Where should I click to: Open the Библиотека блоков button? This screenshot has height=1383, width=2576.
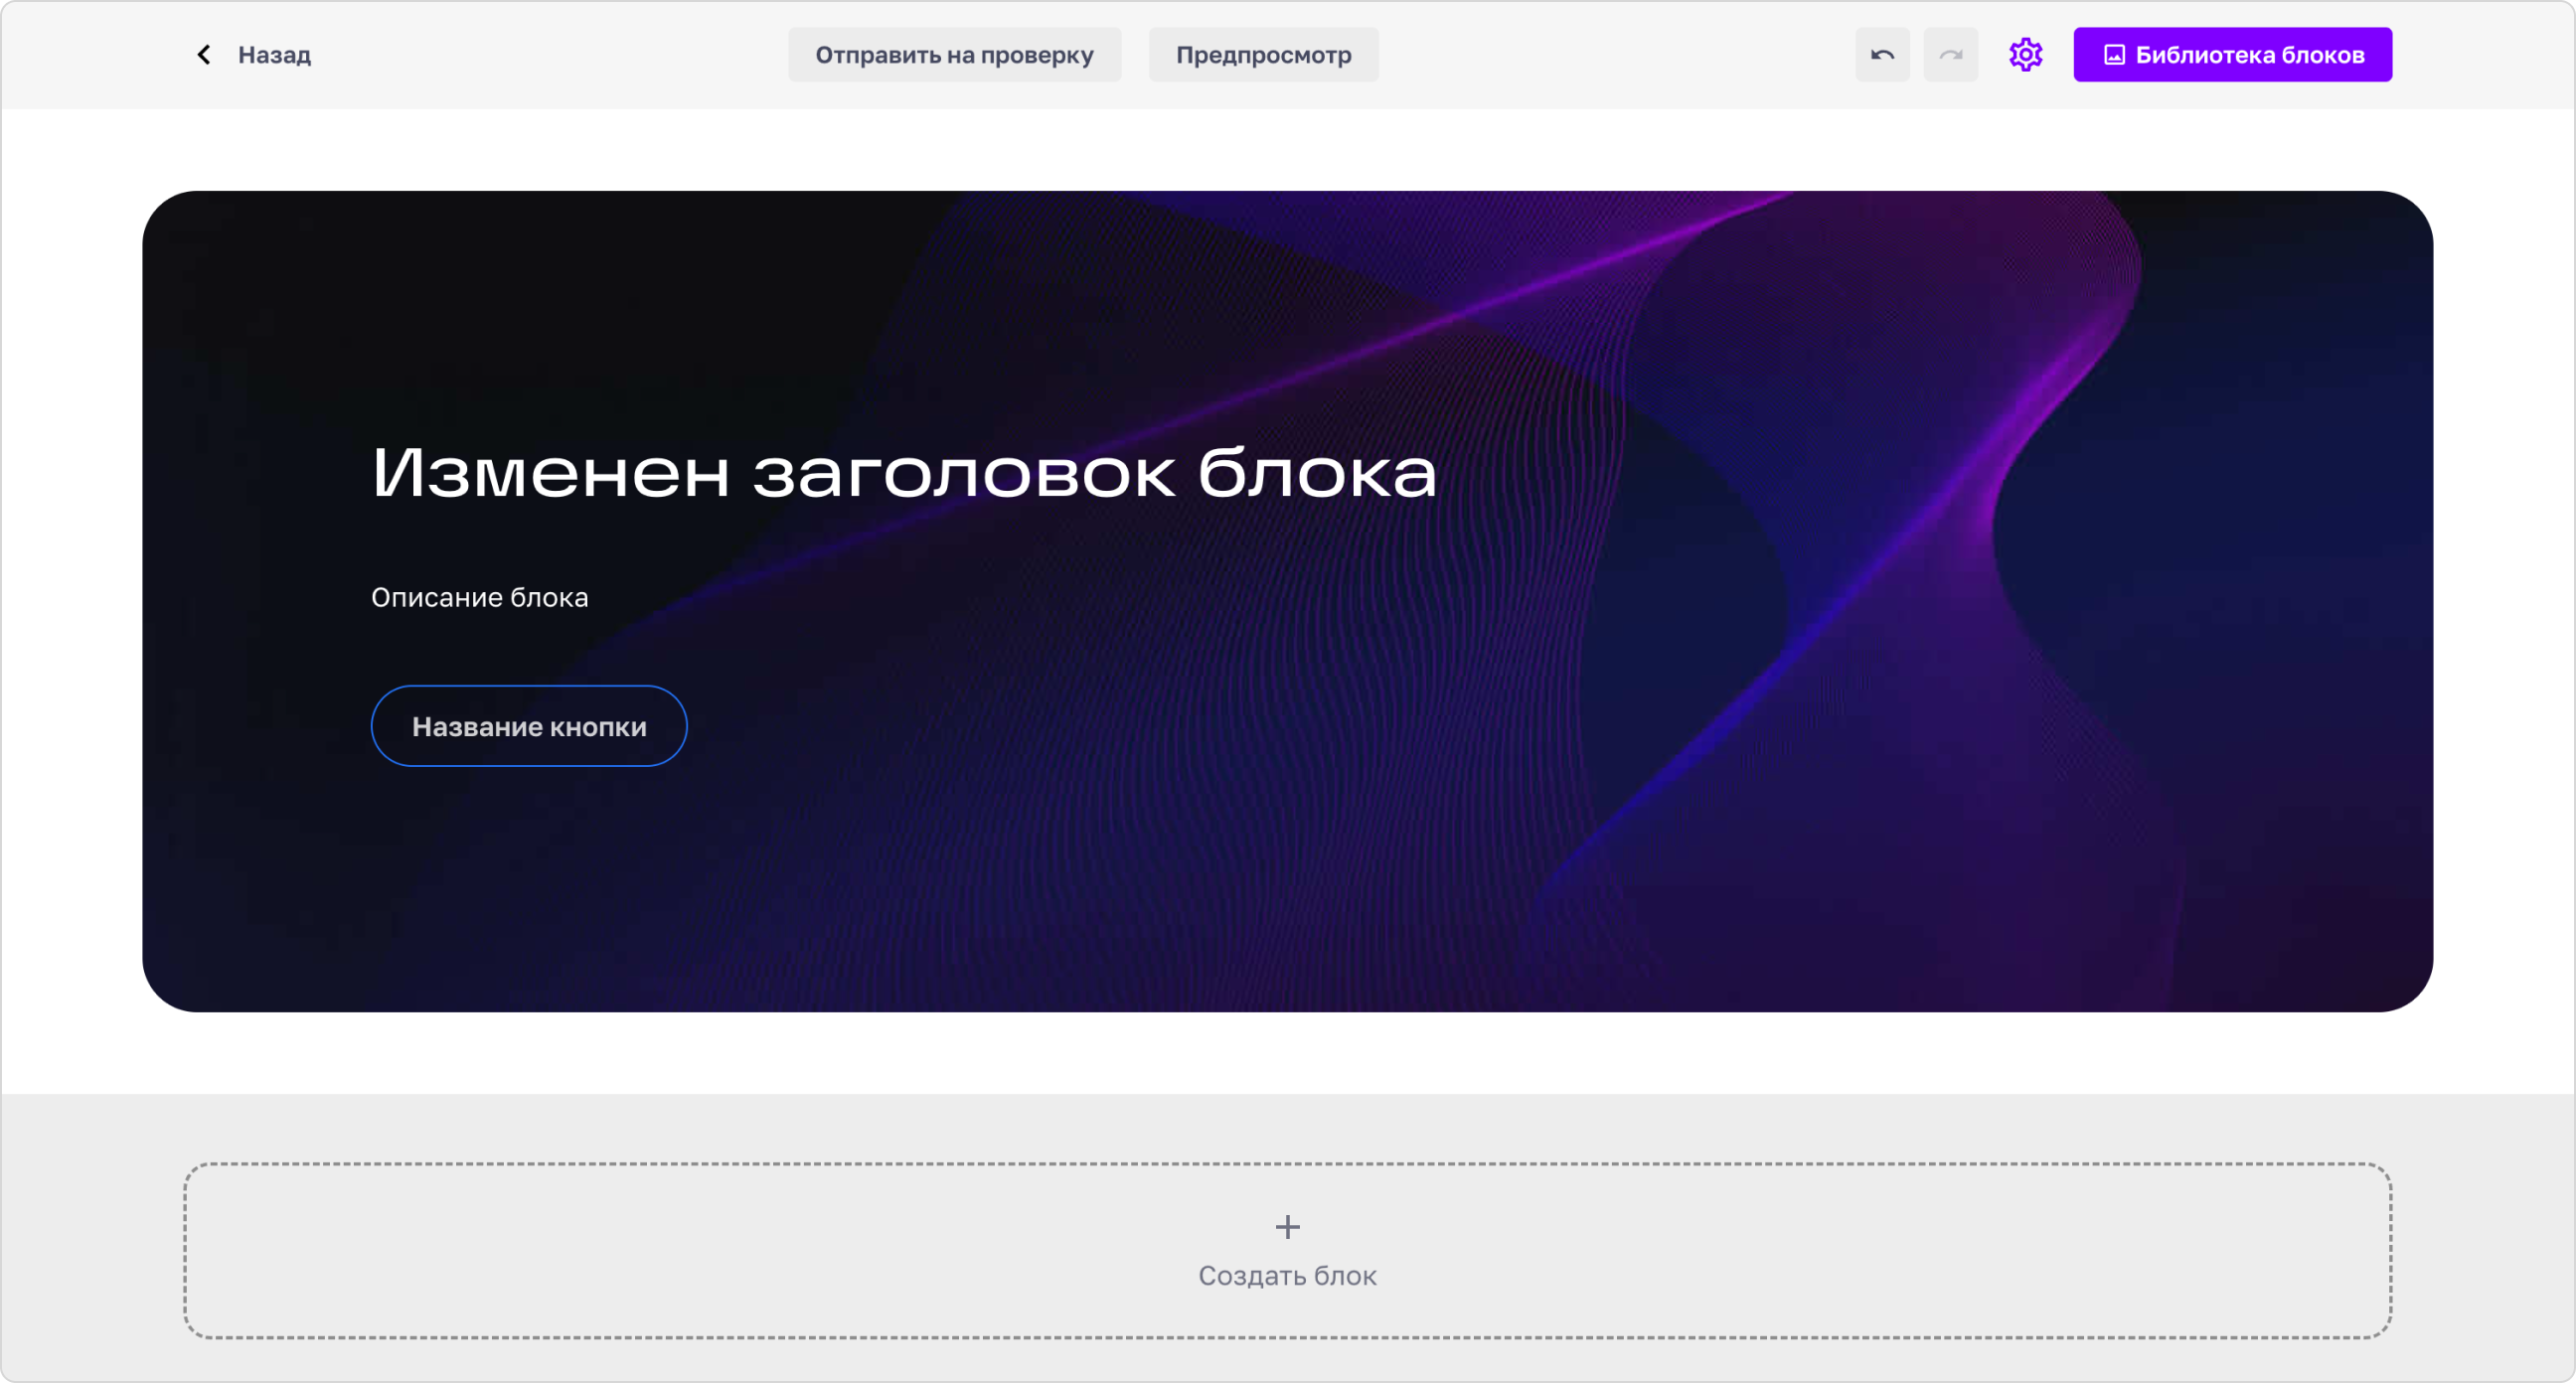pyautogui.click(x=2232, y=55)
